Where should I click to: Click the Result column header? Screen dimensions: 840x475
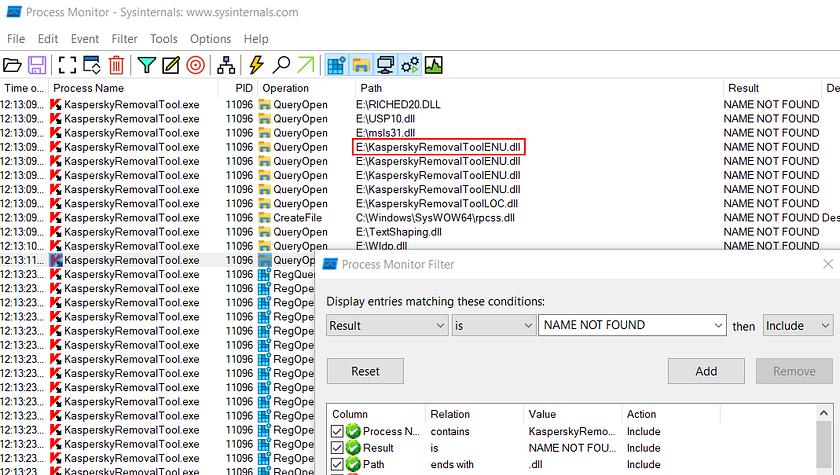coord(771,88)
